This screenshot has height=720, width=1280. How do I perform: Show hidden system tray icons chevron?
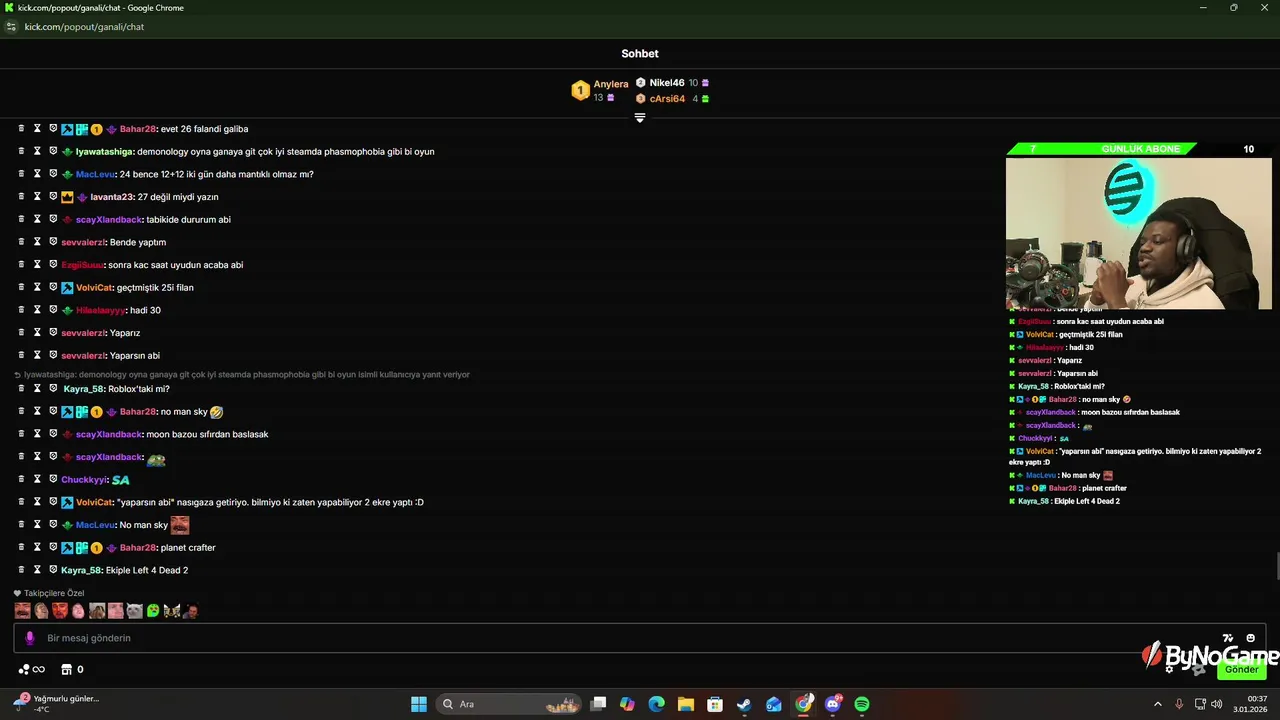1158,704
